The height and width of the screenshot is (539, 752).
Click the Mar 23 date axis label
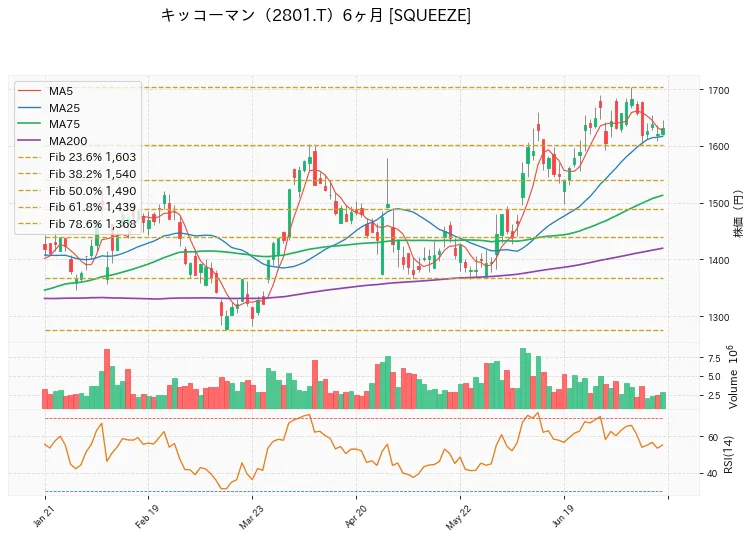[250, 516]
